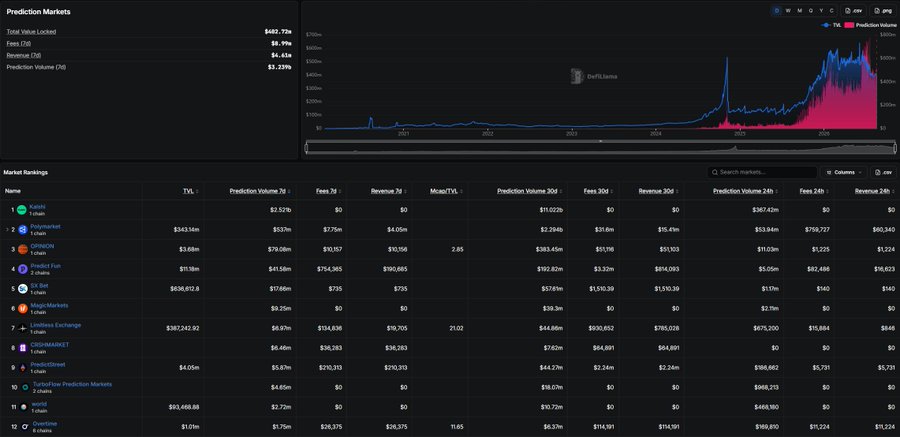This screenshot has width=900, height=437.
Task: Sort by Mcap/TVL column
Action: (446, 191)
